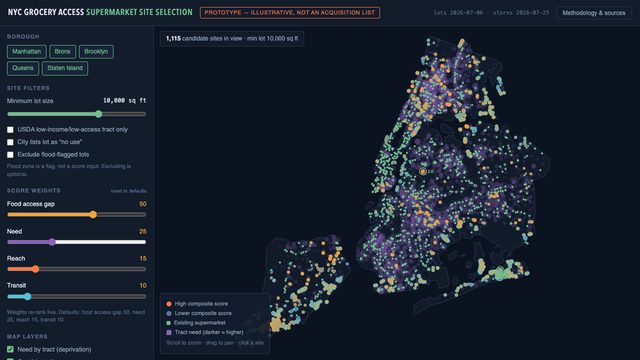Click the Reach weight value 15
The height and width of the screenshot is (360, 640).
click(143, 258)
